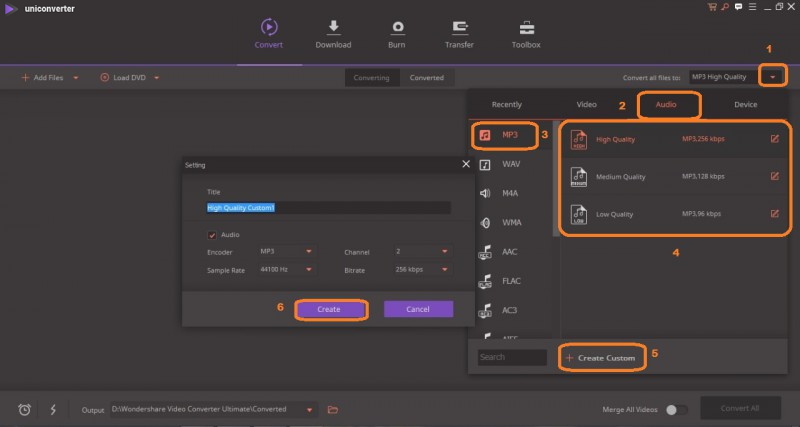Click the uniconverter logo icon
Viewport: 800px width, 427px height.
[10, 9]
